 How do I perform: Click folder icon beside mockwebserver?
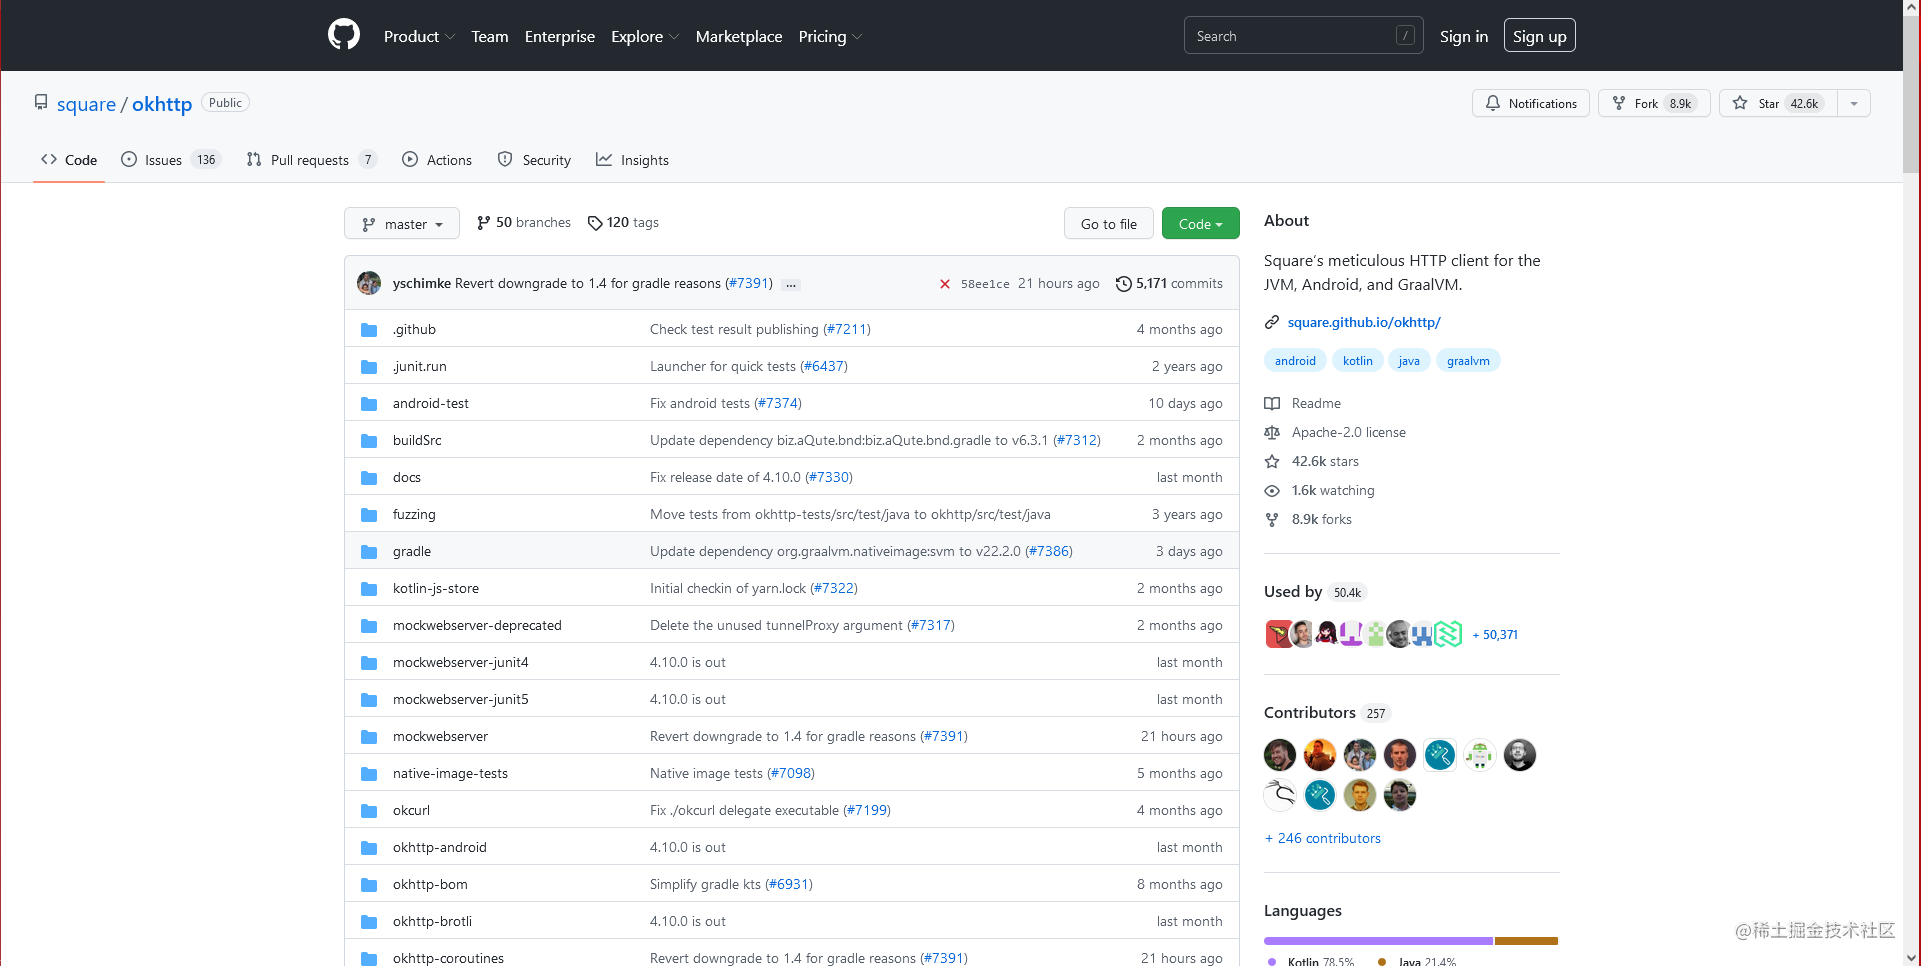coord(369,736)
